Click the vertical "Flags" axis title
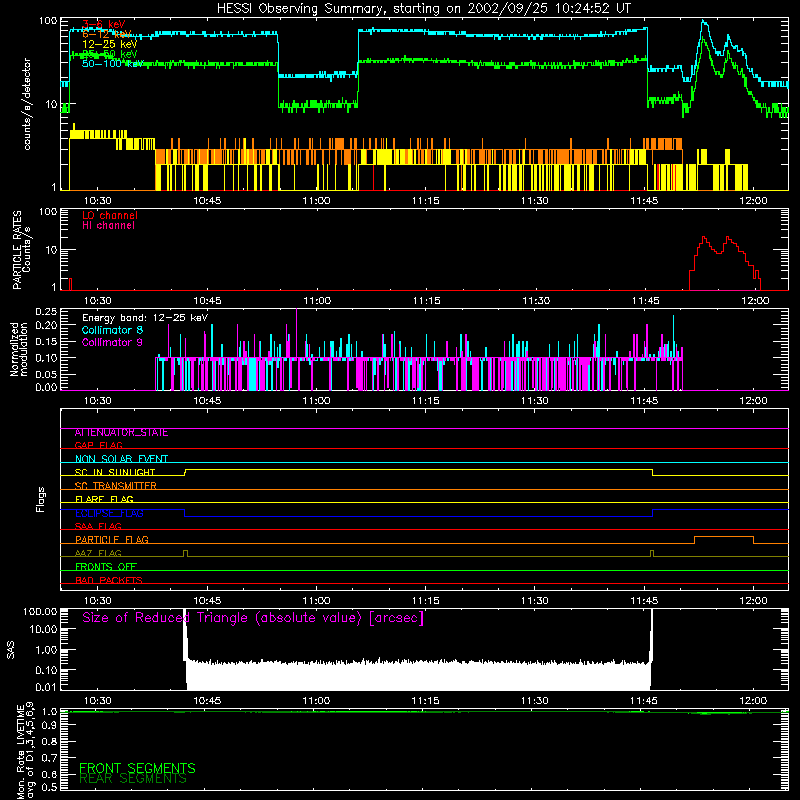Image resolution: width=800 pixels, height=800 pixels. 40,499
